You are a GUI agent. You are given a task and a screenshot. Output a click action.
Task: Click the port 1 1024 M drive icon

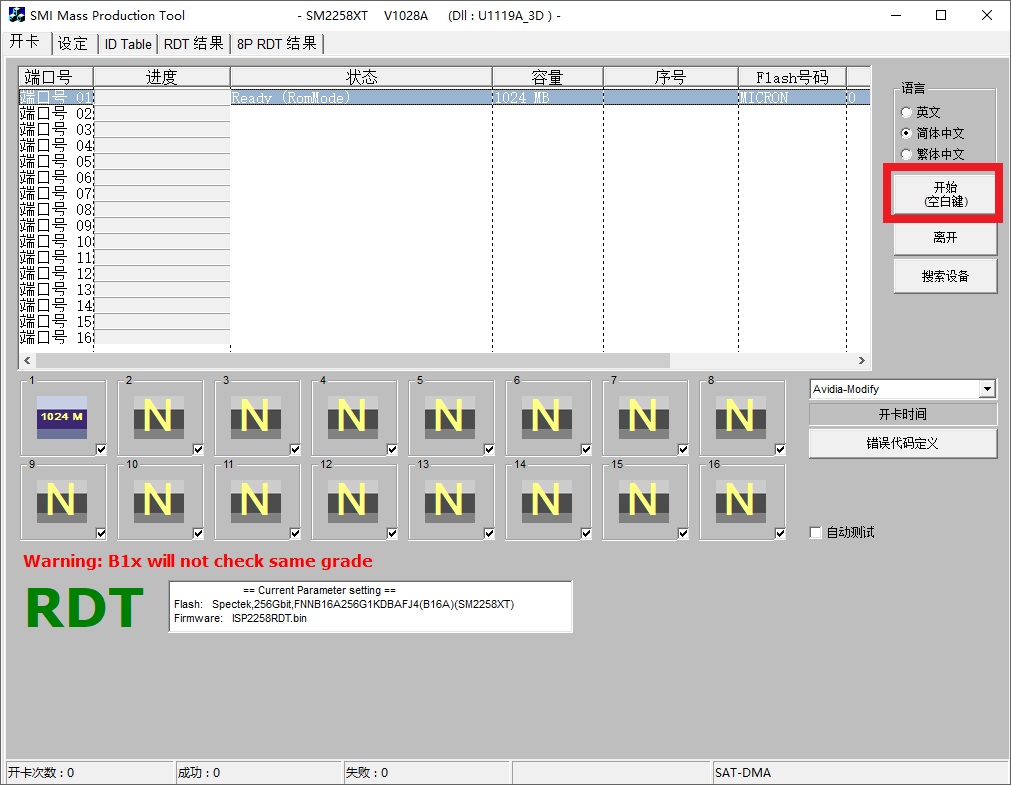(61, 416)
